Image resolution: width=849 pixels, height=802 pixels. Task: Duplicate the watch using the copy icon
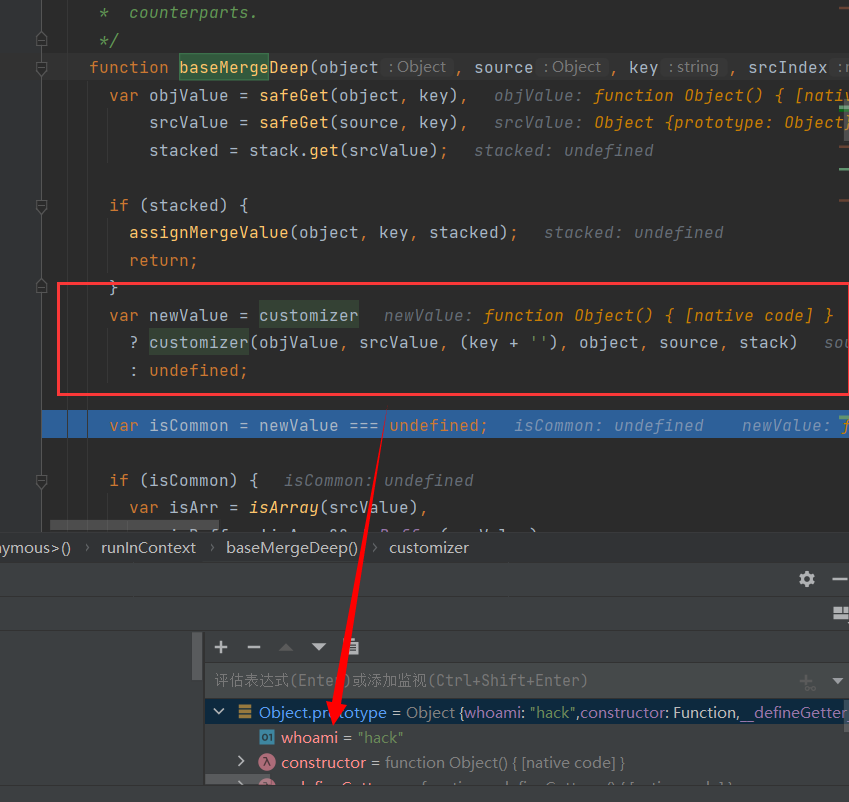(352, 646)
